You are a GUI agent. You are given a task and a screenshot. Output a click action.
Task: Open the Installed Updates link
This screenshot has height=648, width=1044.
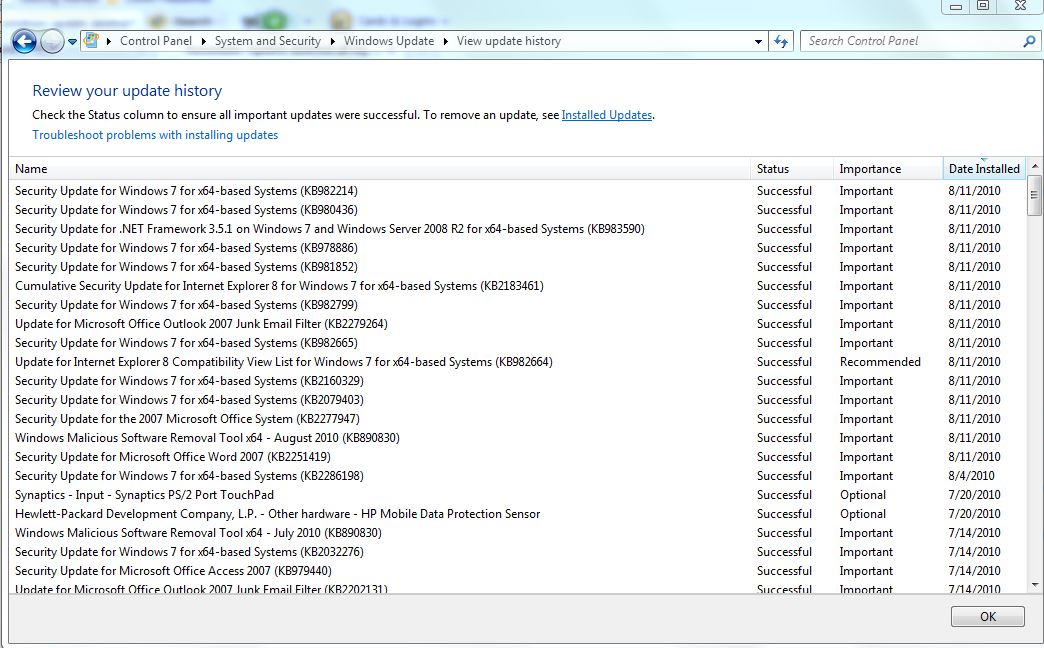point(607,115)
